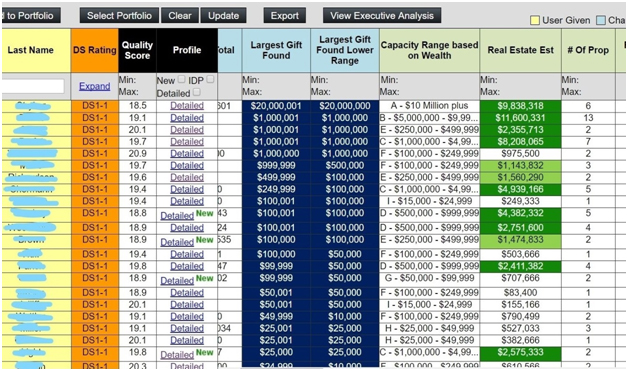Clear the current selection with Clear button
The height and width of the screenshot is (371, 628).
pyautogui.click(x=180, y=16)
